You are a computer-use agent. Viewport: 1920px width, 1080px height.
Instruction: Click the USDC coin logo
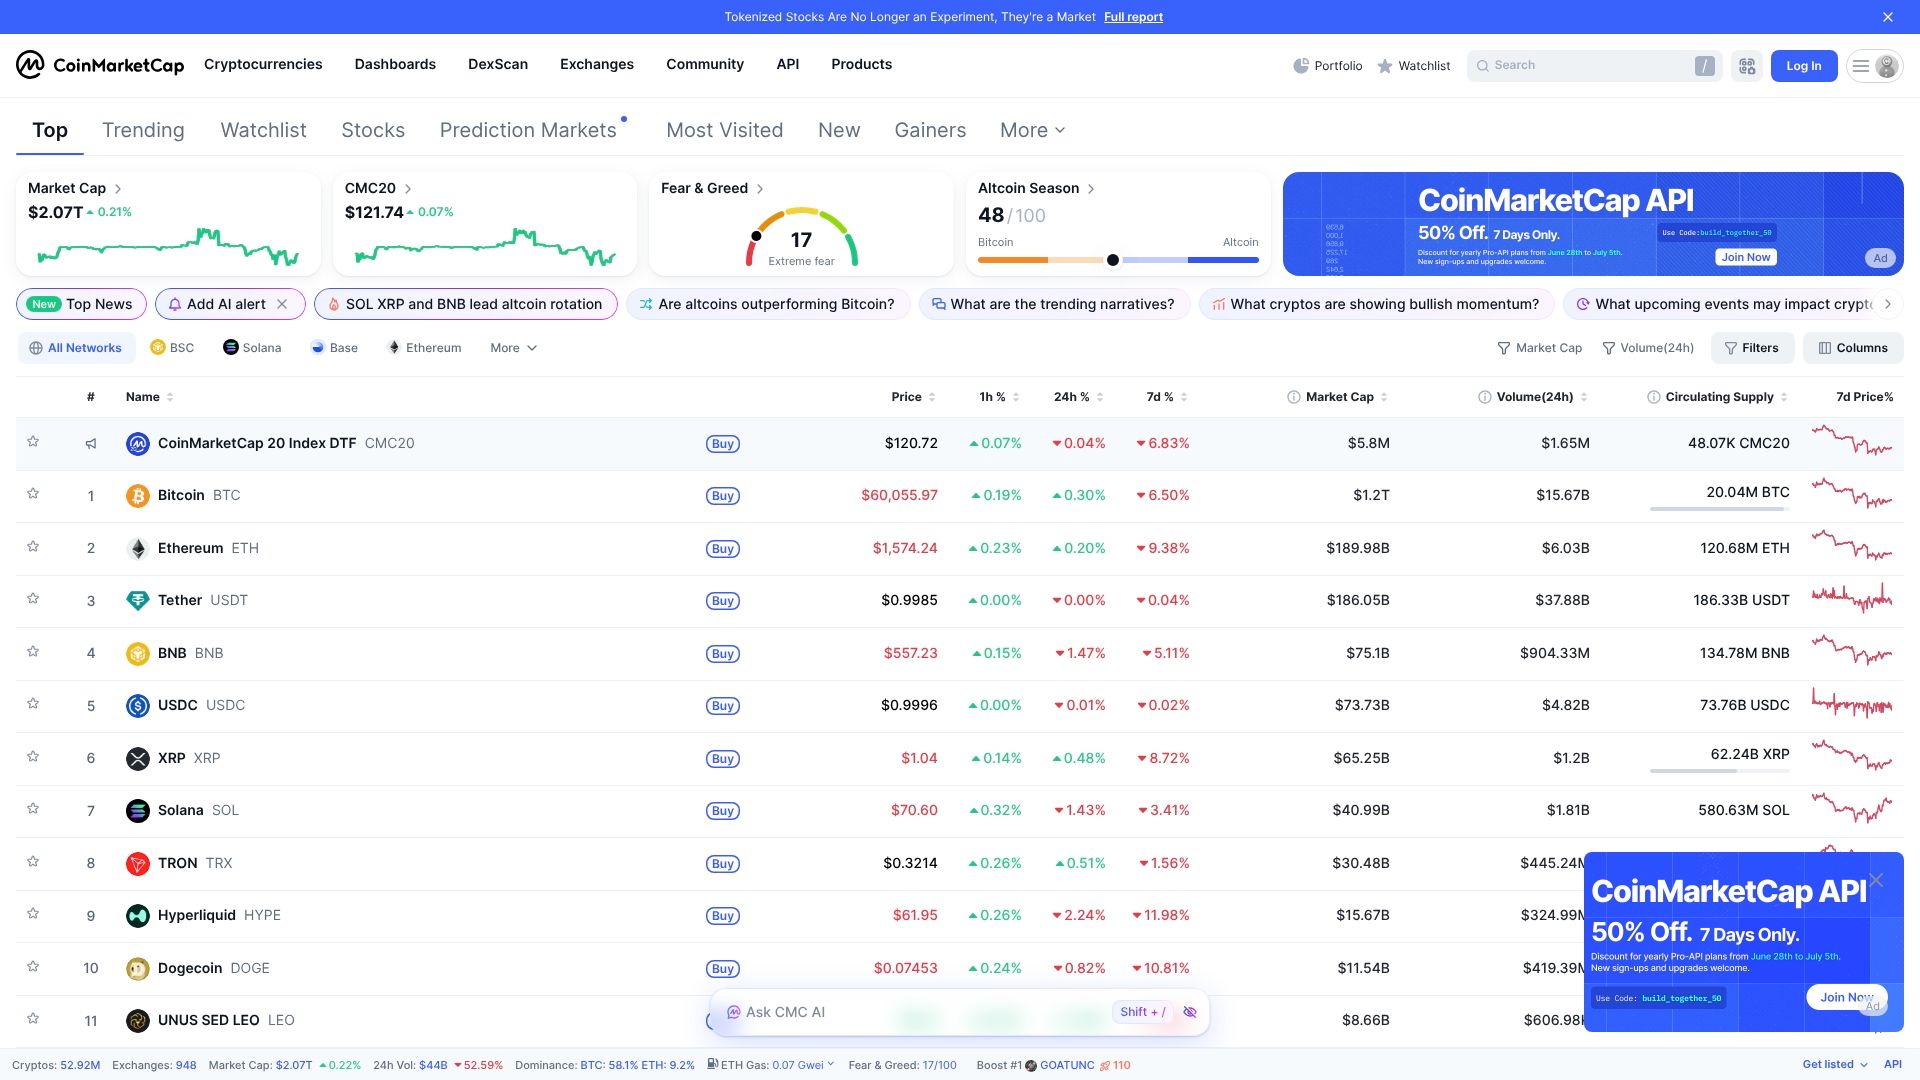click(138, 706)
